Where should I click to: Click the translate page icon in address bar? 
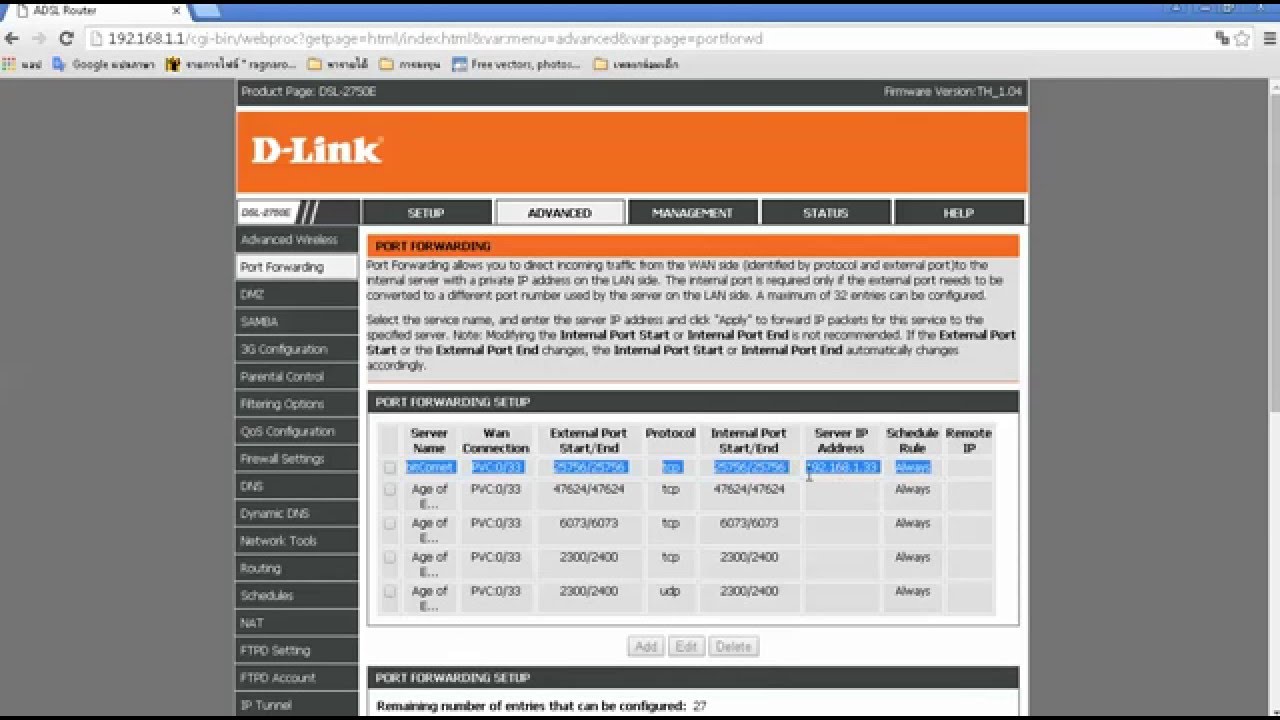1223,38
